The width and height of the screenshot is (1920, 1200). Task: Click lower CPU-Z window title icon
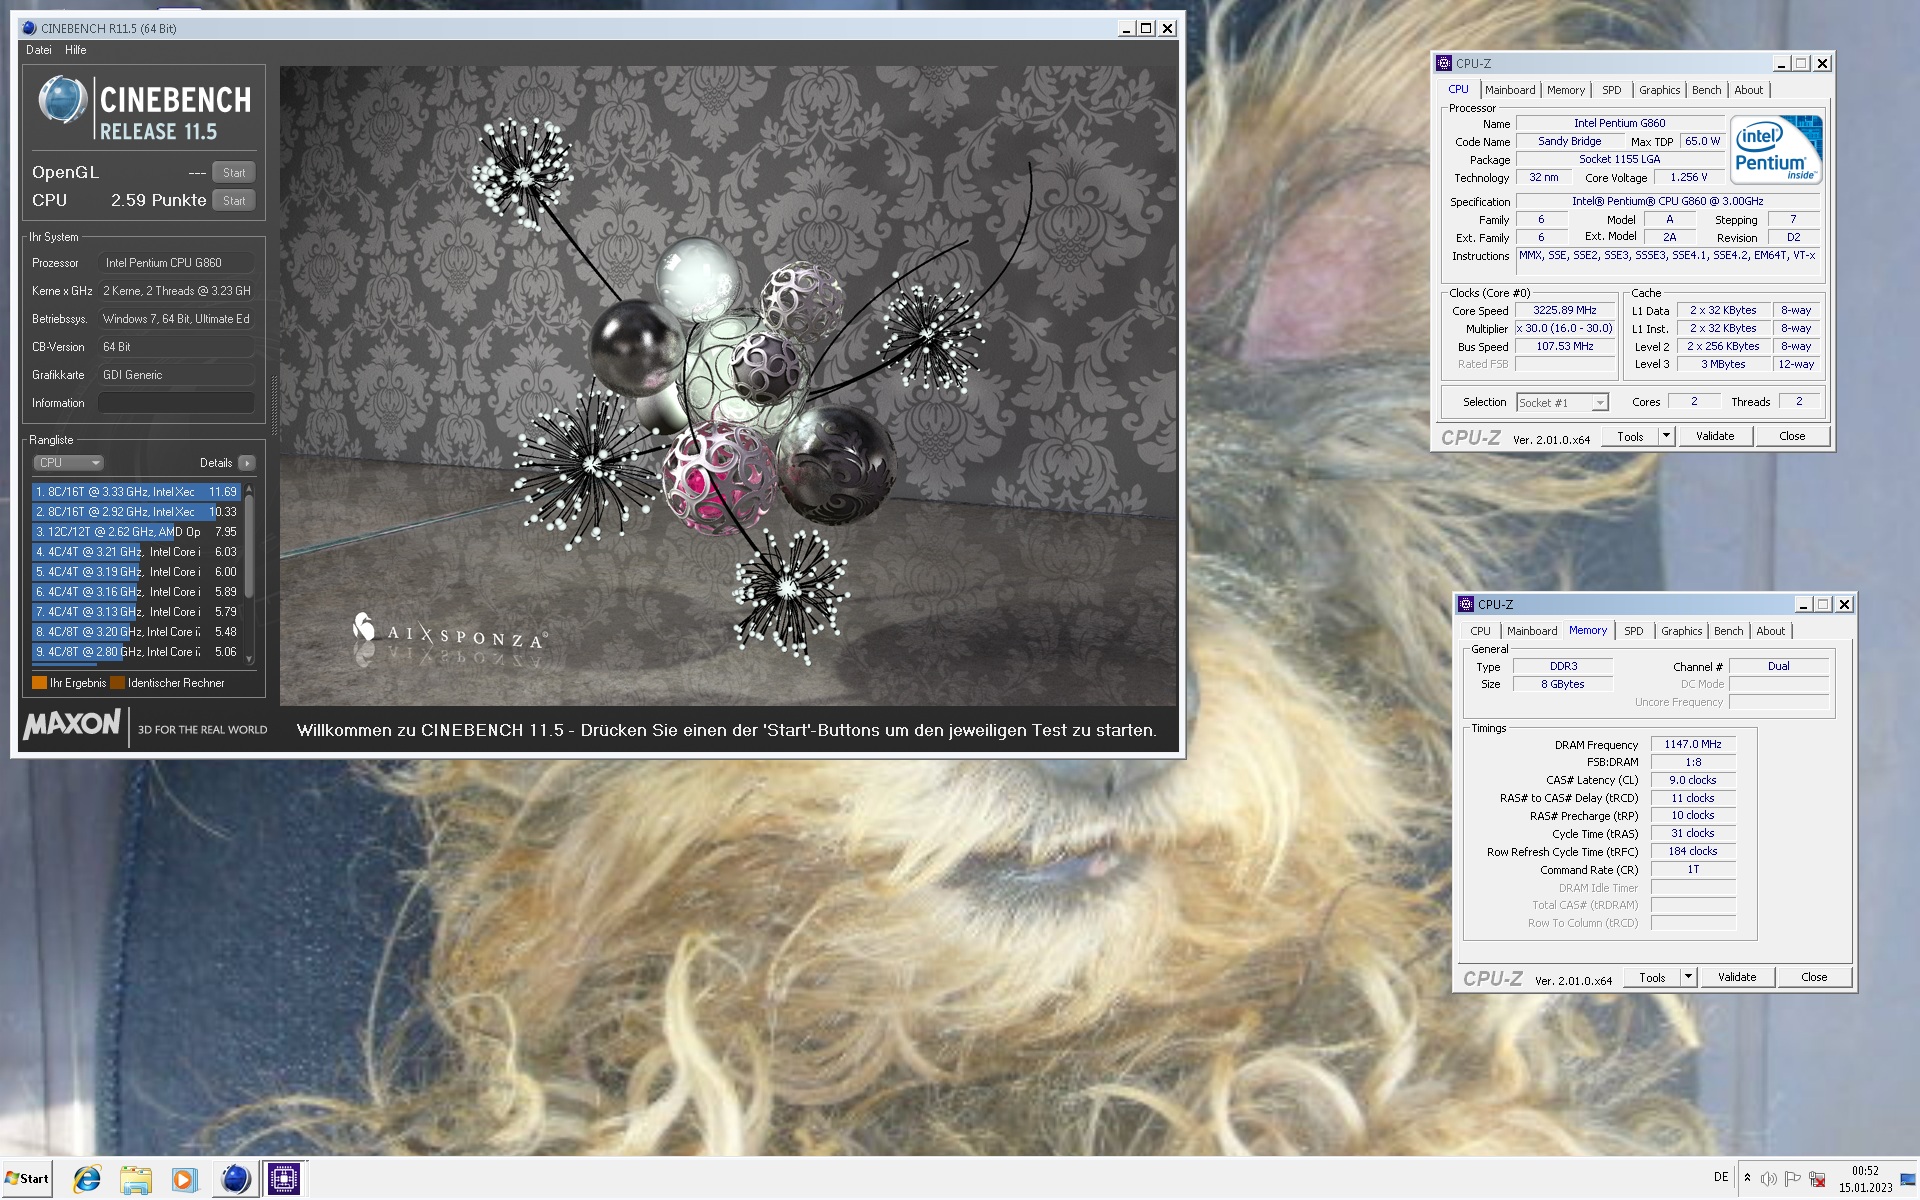(1466, 604)
